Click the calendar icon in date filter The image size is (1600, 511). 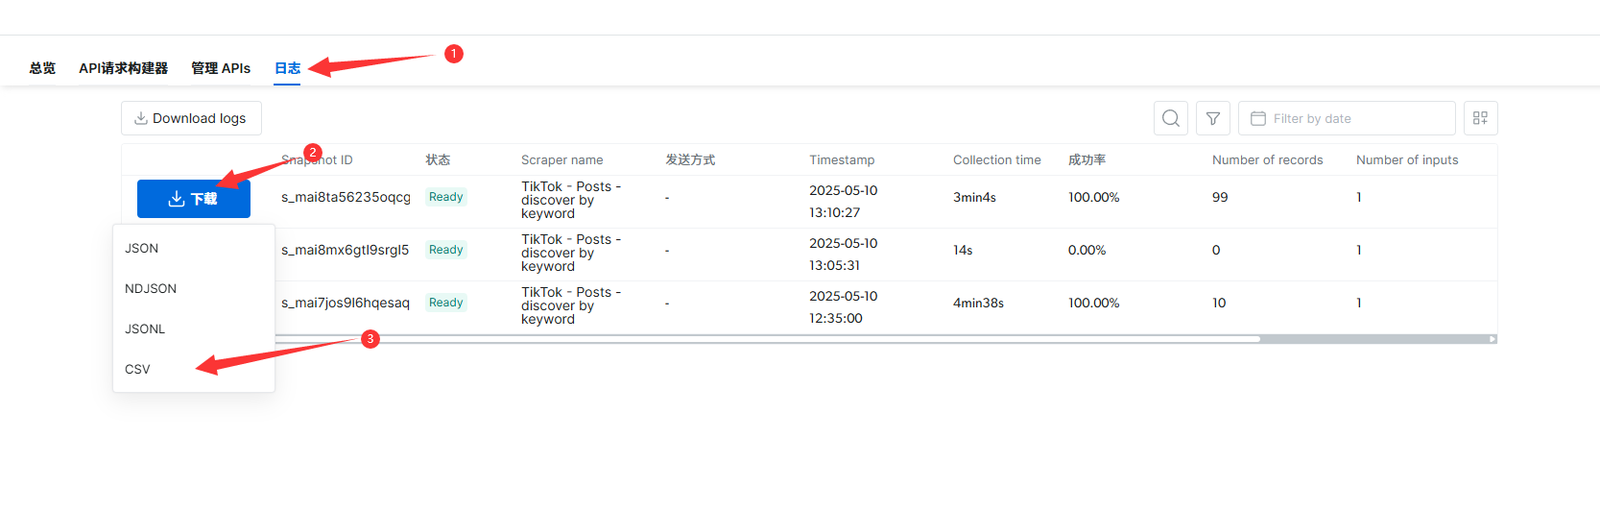pyautogui.click(x=1258, y=118)
